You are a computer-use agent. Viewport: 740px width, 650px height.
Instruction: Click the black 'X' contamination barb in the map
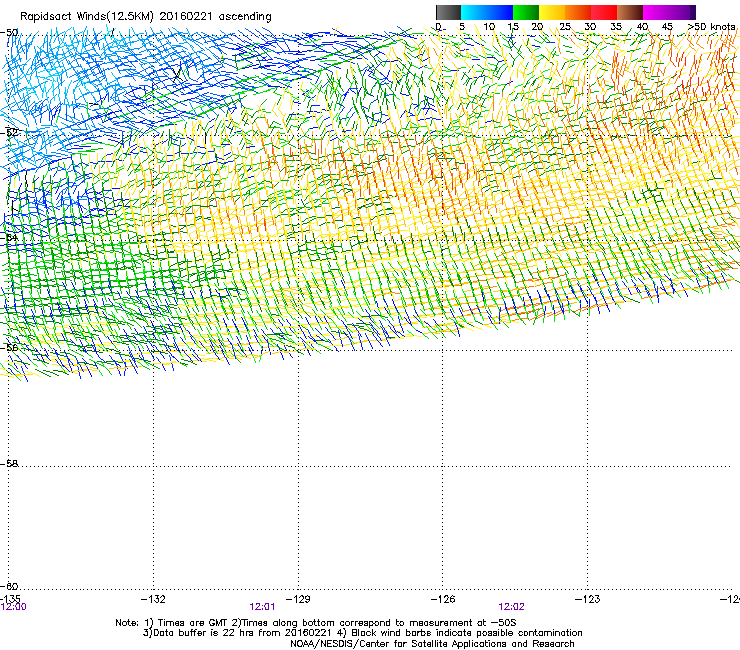coord(177,74)
